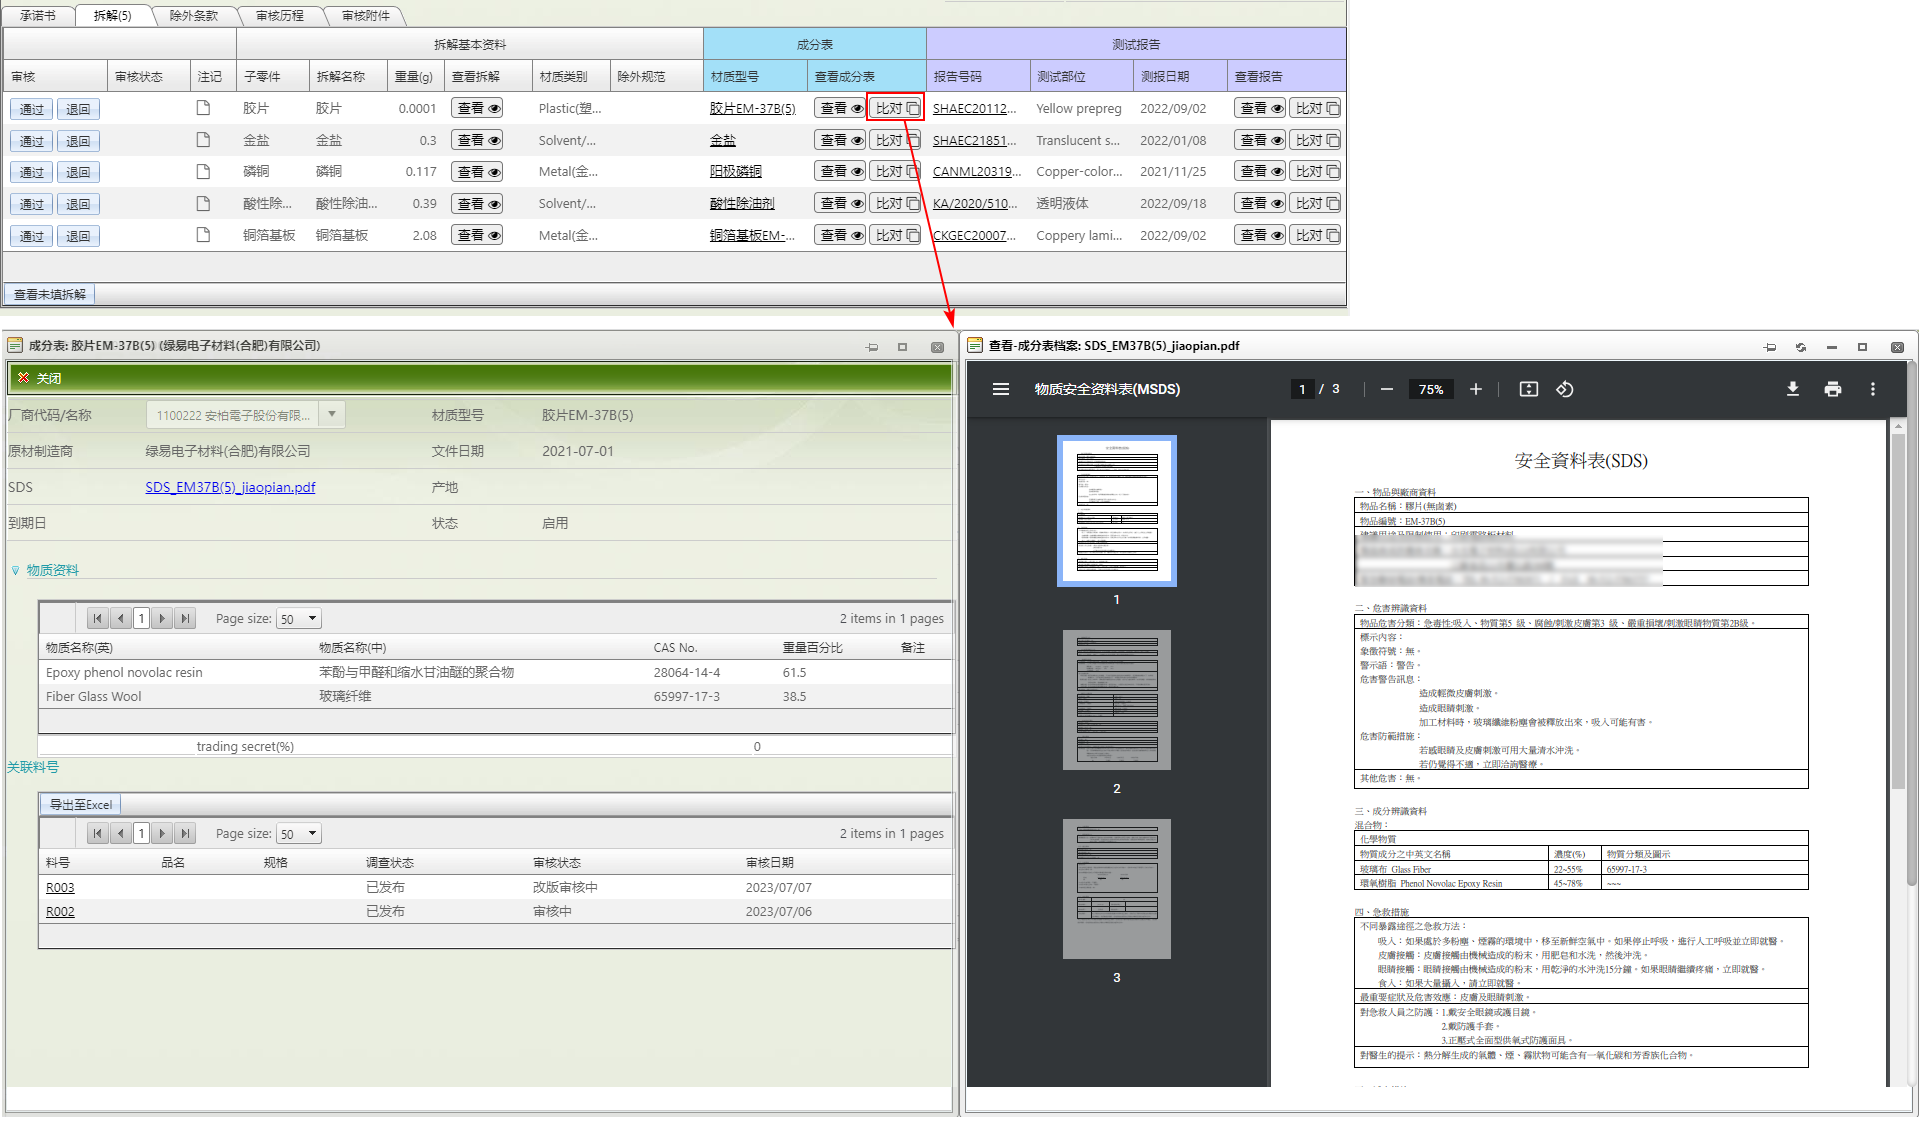This screenshot has height=1121, width=1921.
Task: Go to last page in 关联料号 pager
Action: 184,833
